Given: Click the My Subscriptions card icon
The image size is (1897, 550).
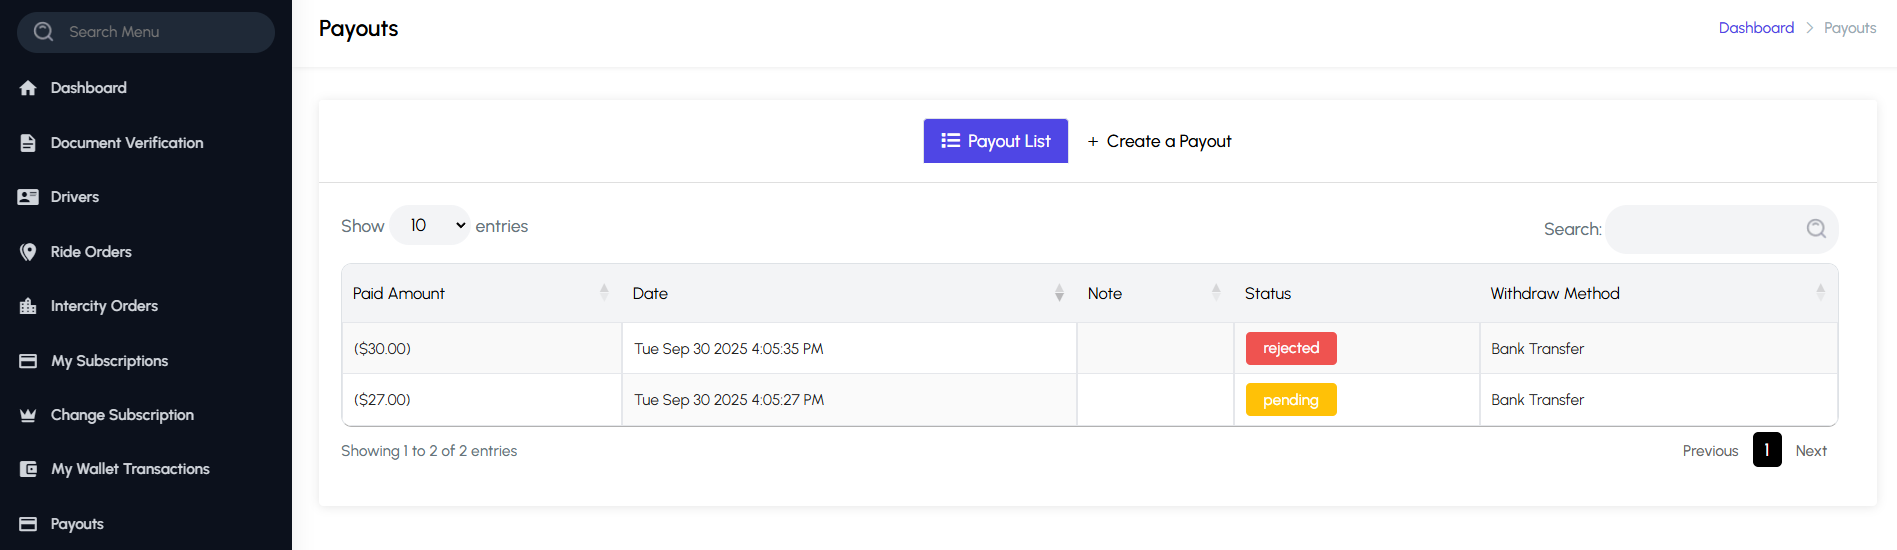Looking at the screenshot, I should 28,361.
